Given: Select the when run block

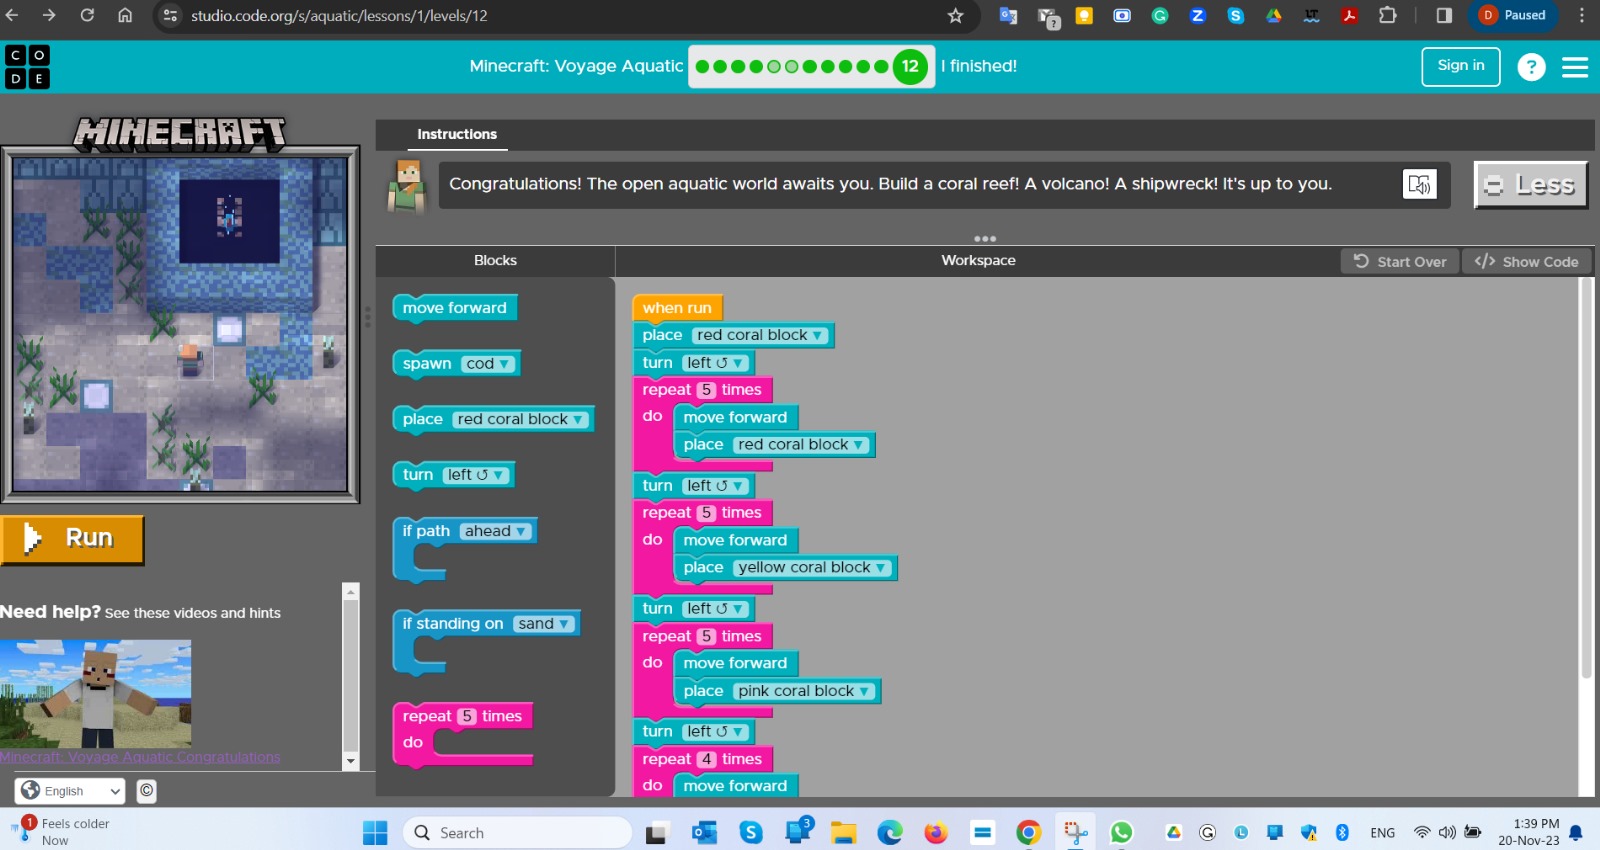Looking at the screenshot, I should (677, 308).
